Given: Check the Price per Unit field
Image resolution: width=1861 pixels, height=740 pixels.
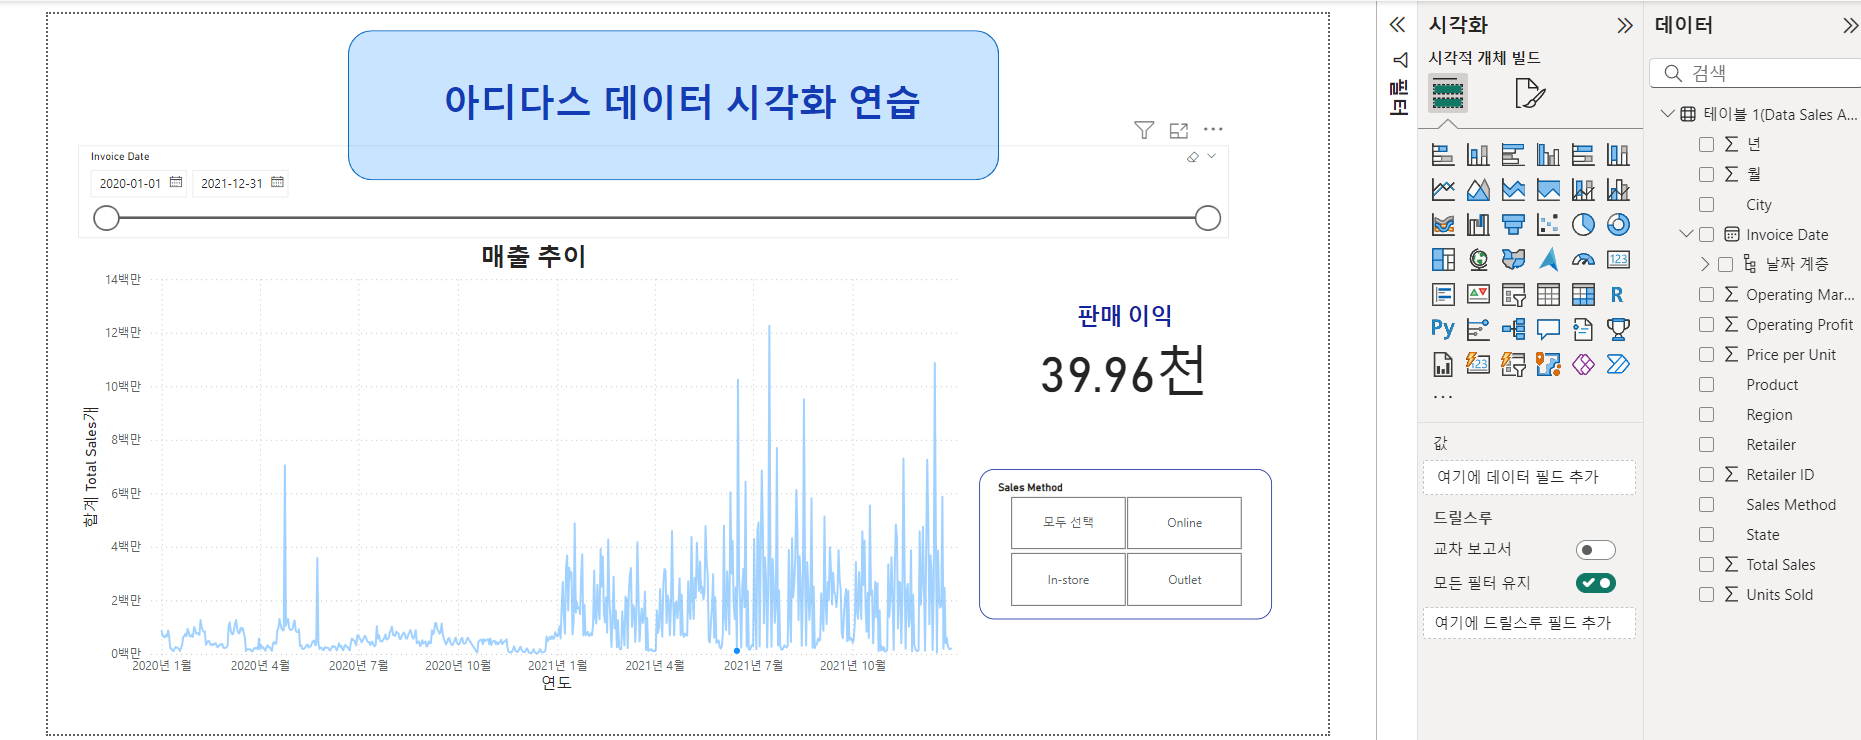Looking at the screenshot, I should (x=1706, y=354).
